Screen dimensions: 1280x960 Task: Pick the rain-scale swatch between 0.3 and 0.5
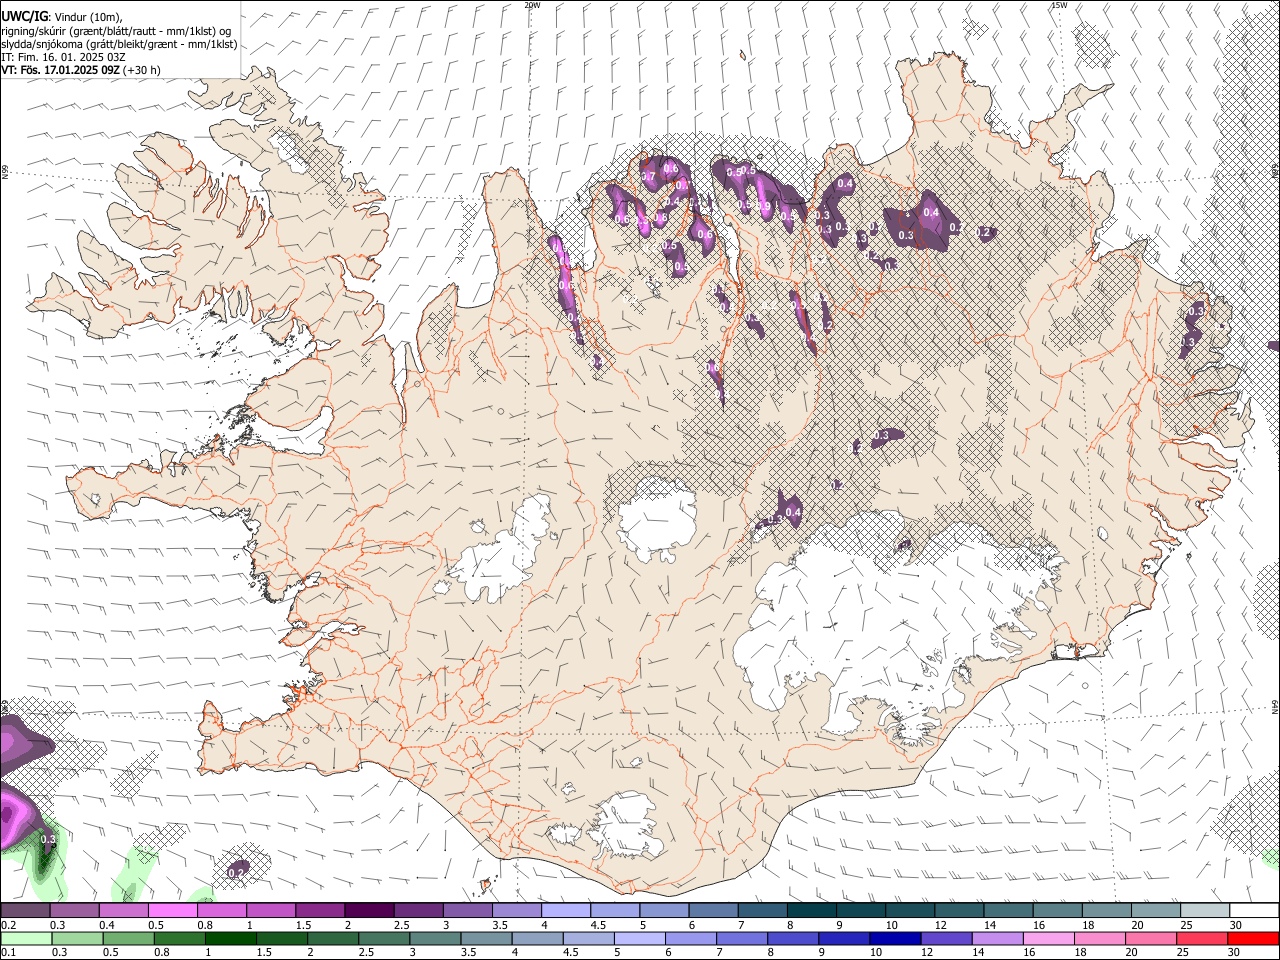[77, 938]
